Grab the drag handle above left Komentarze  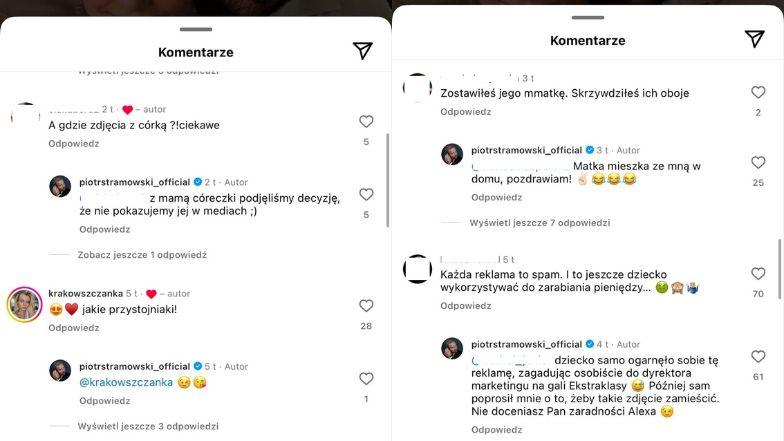tap(196, 28)
